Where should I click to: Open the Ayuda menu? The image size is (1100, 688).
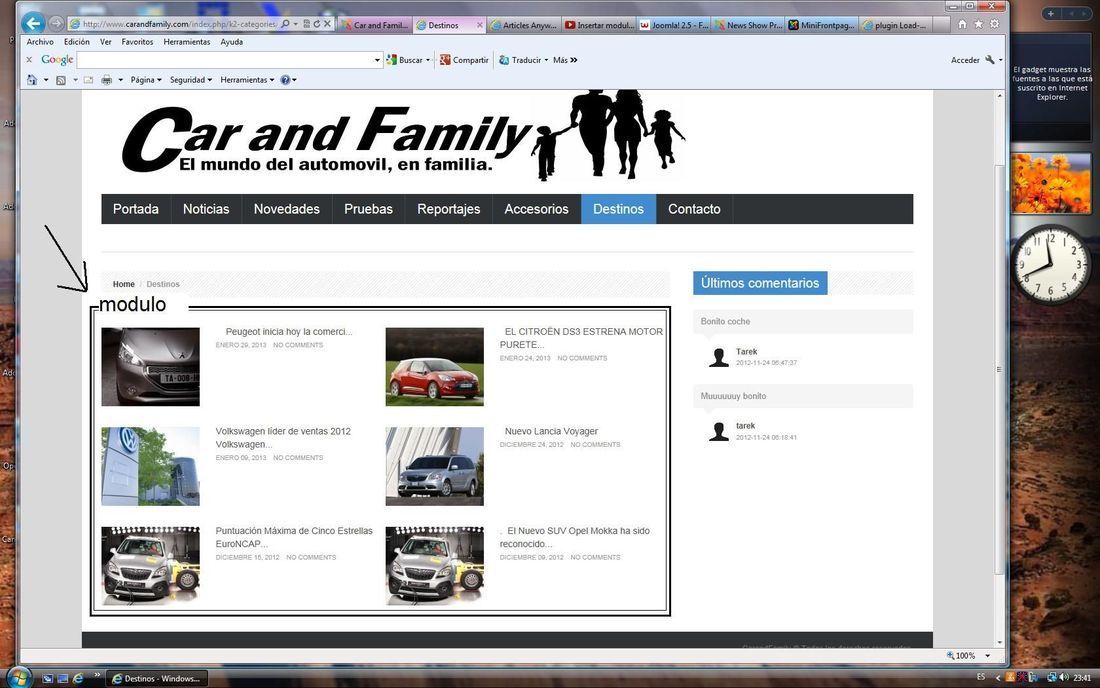tap(232, 42)
